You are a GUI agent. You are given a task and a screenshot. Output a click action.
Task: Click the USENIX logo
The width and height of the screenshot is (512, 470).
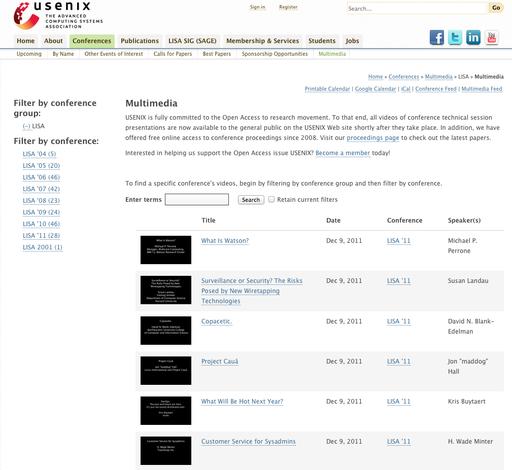[x=58, y=15]
